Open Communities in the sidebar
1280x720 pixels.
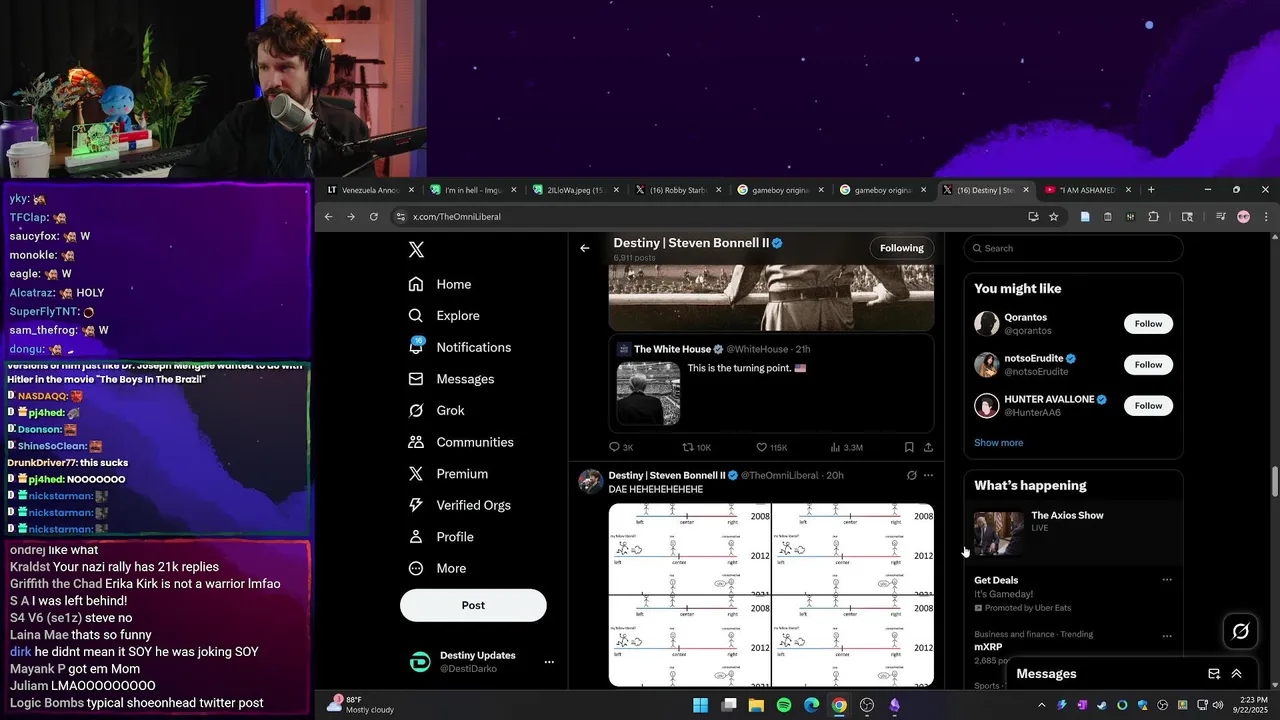point(461,442)
